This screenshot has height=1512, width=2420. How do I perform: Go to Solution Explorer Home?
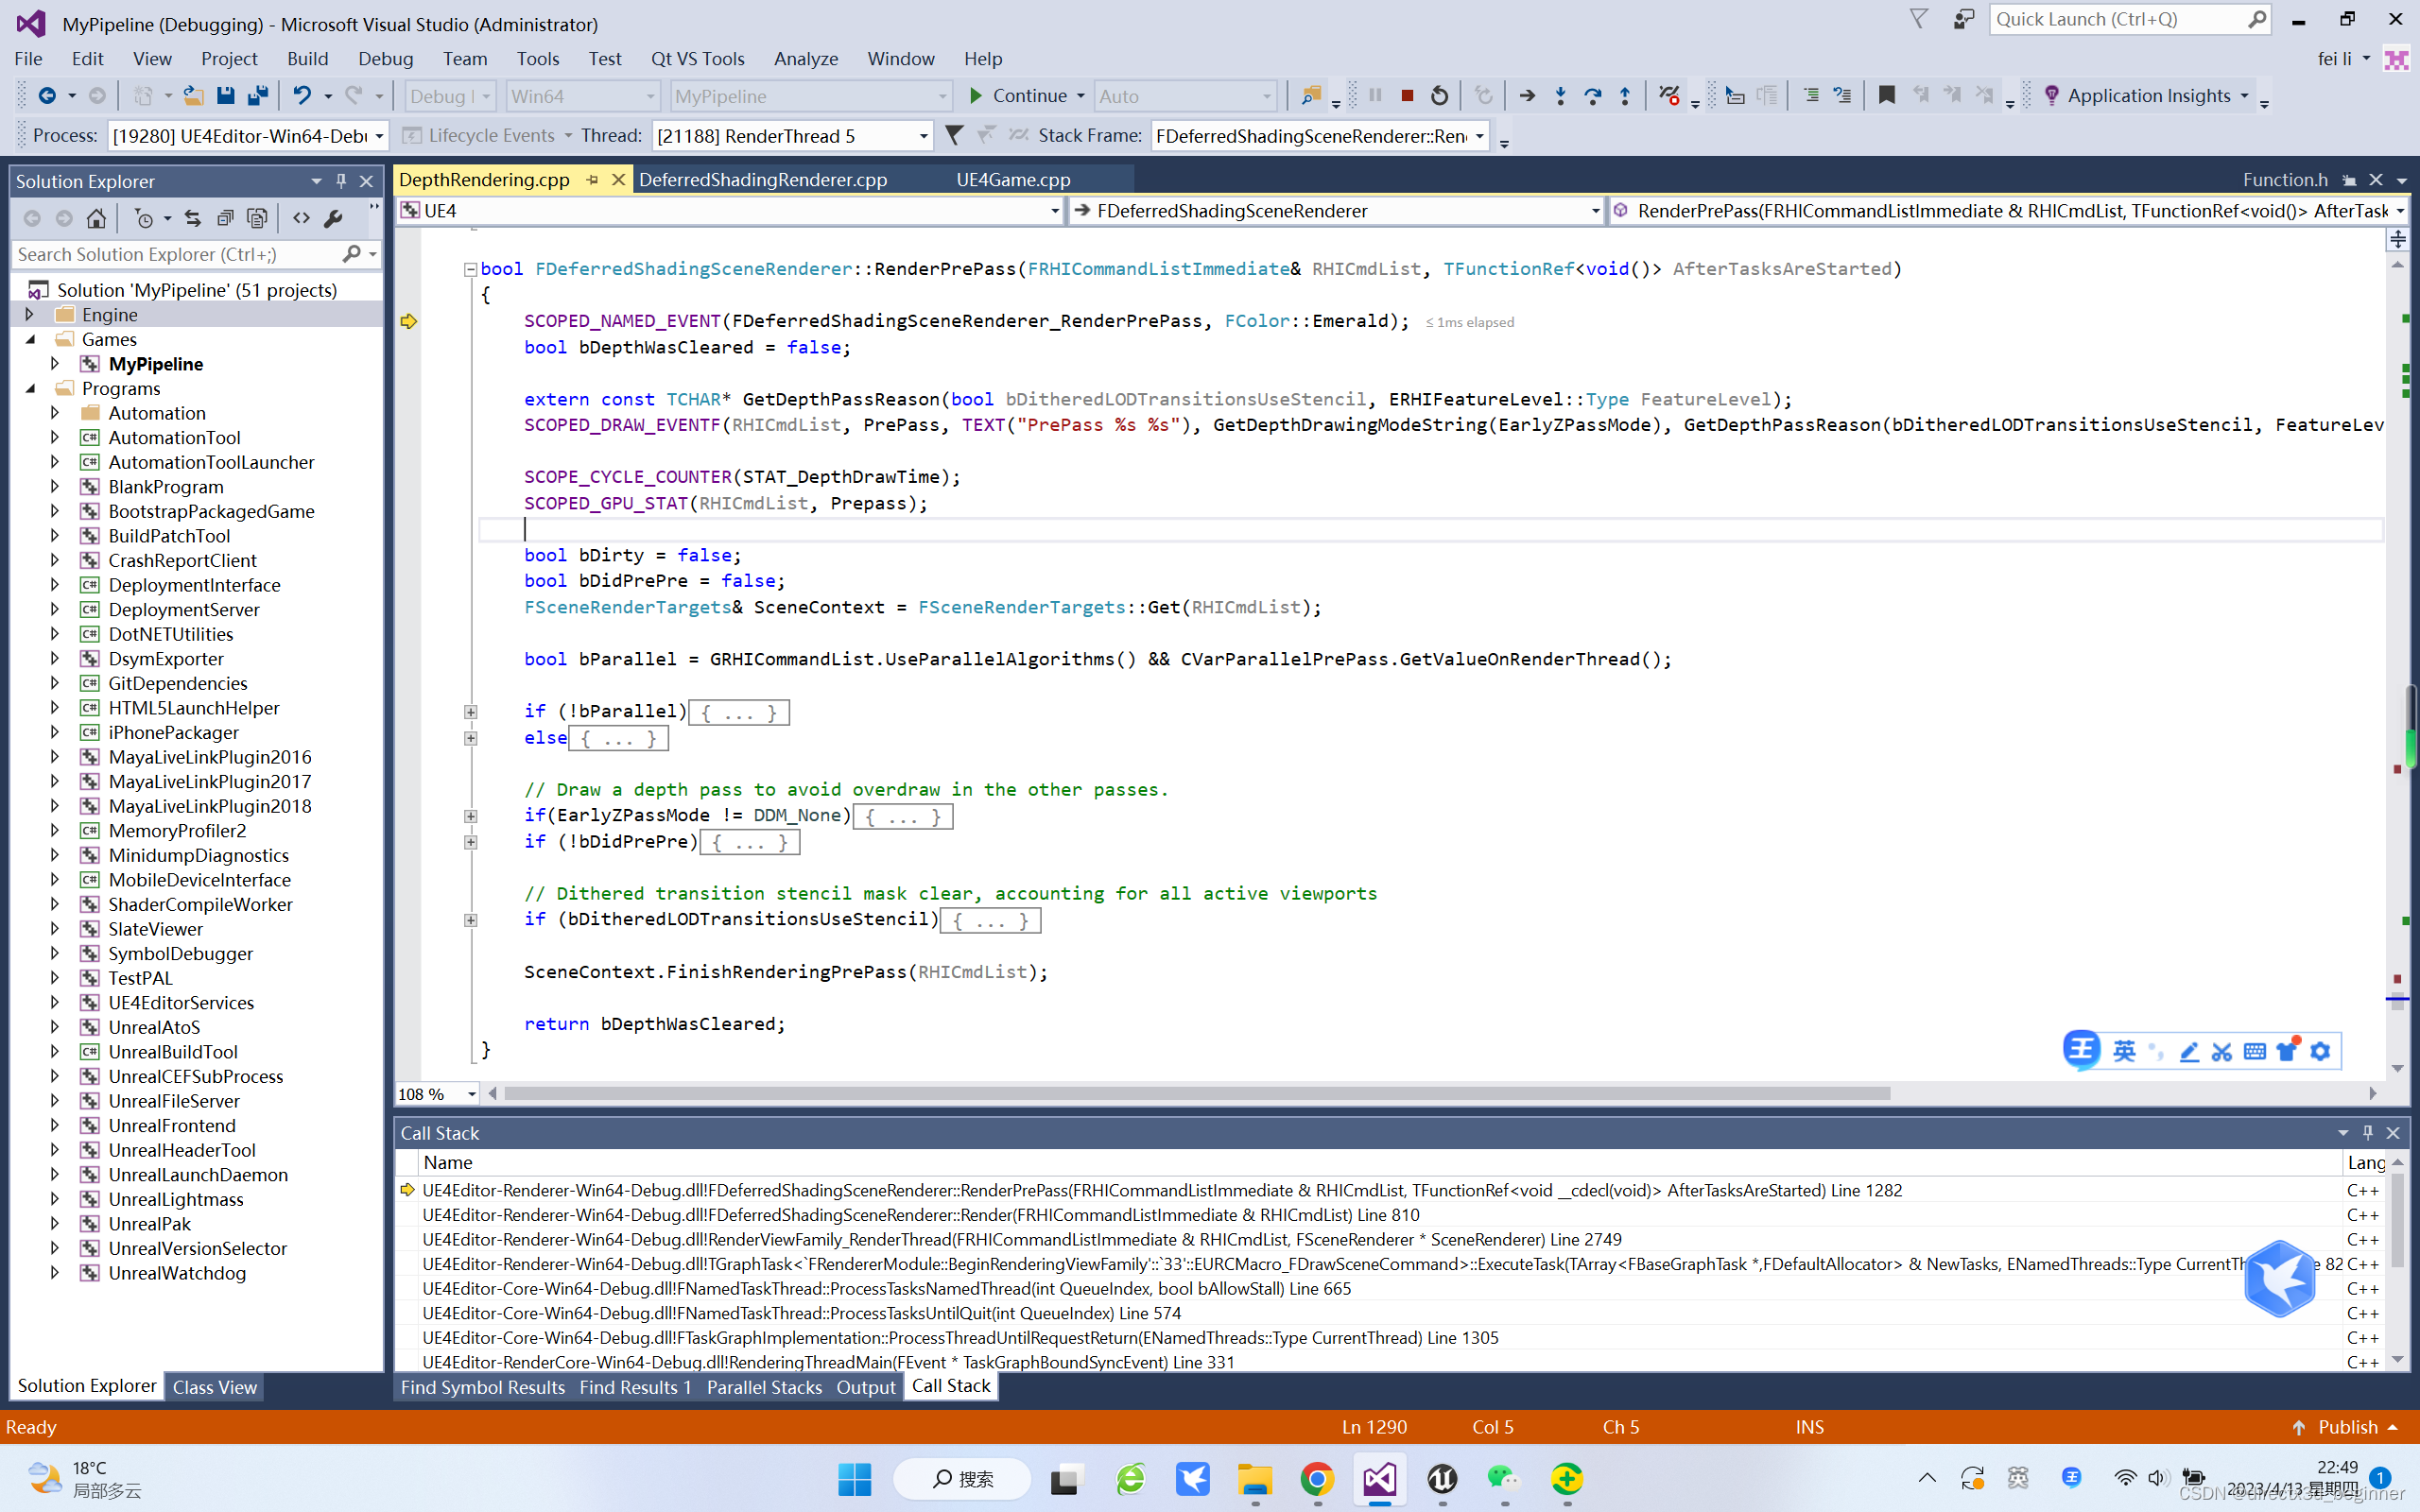coord(96,218)
